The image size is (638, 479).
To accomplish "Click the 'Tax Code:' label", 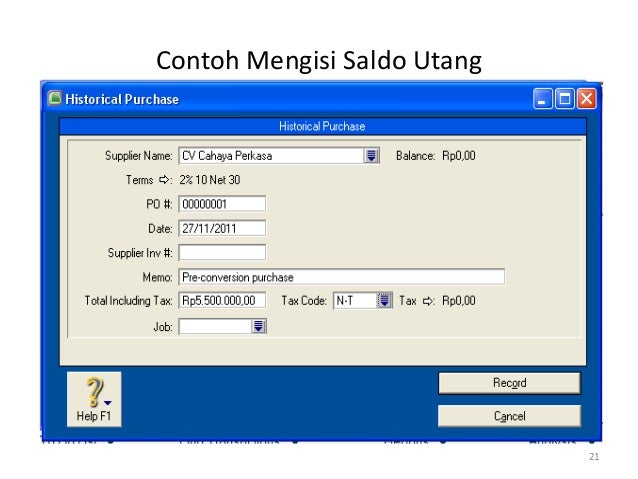I will (x=304, y=301).
